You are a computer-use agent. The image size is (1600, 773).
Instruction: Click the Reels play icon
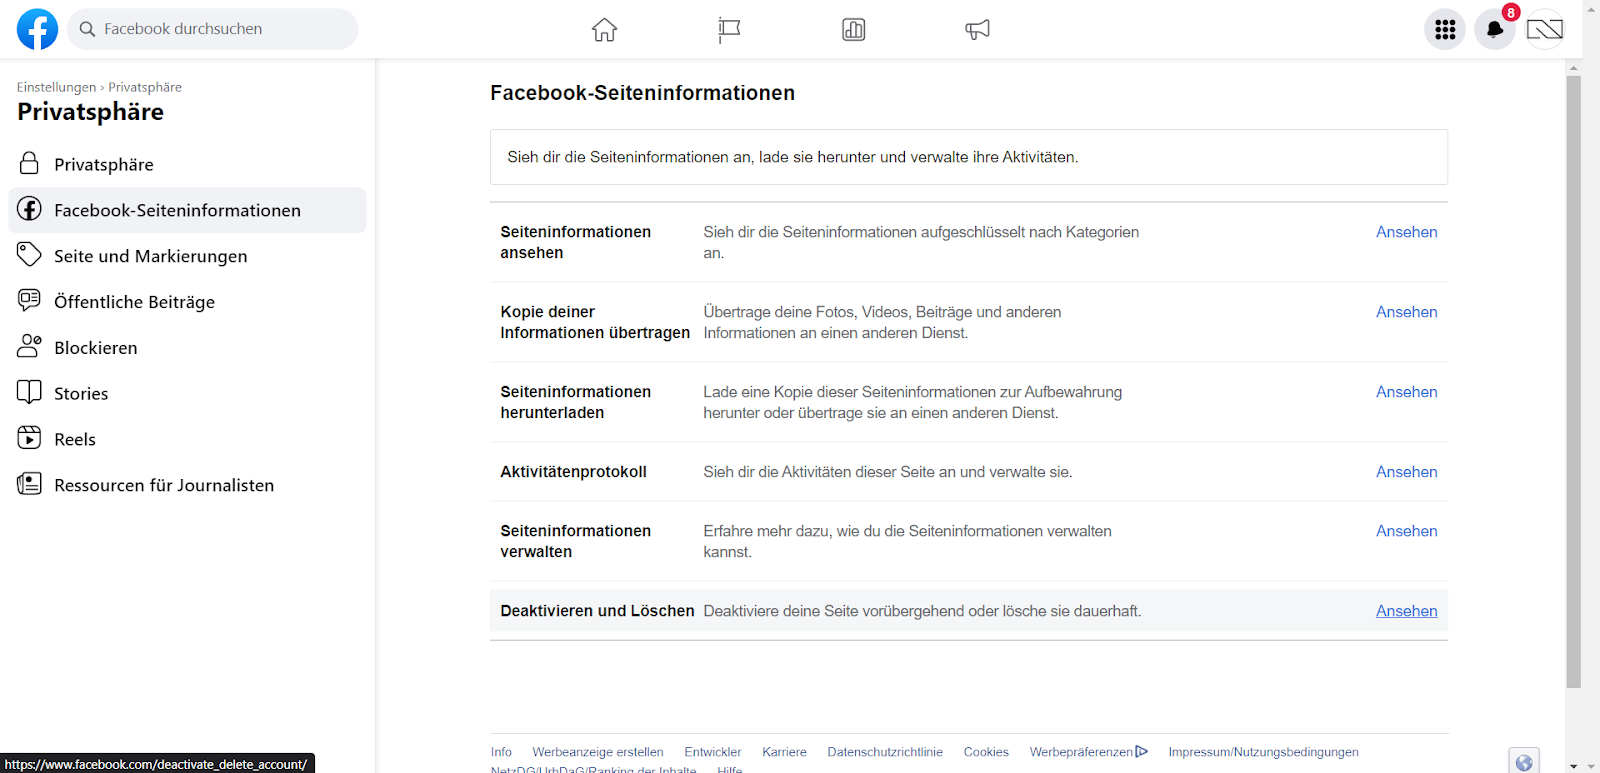(29, 438)
